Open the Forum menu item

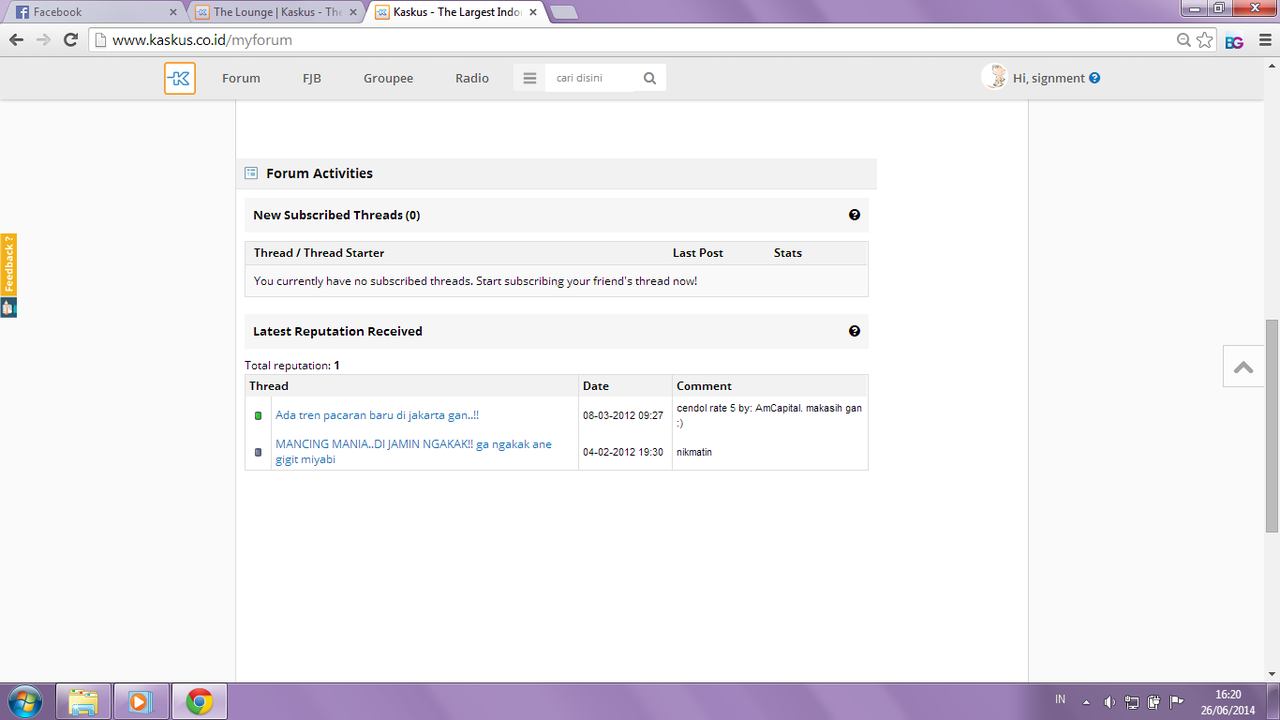pyautogui.click(x=241, y=78)
